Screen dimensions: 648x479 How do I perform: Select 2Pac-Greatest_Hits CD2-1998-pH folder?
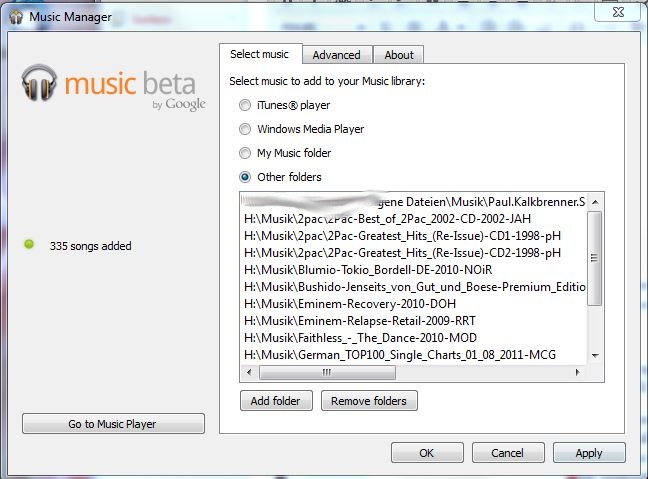coord(413,253)
